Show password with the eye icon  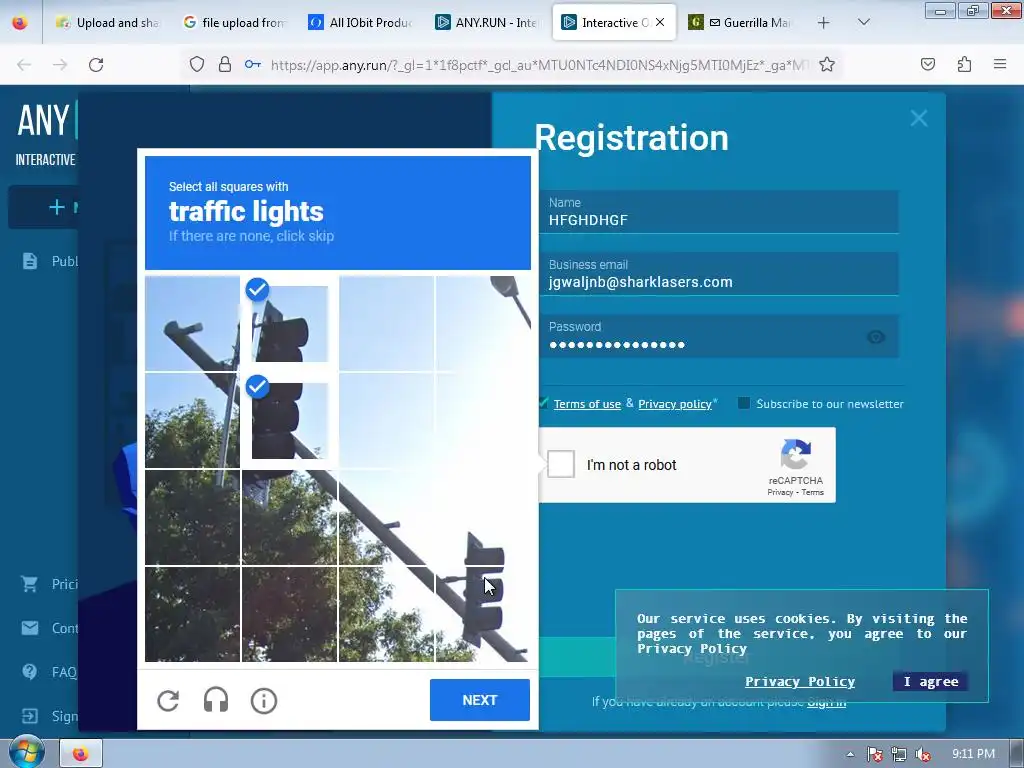click(876, 337)
